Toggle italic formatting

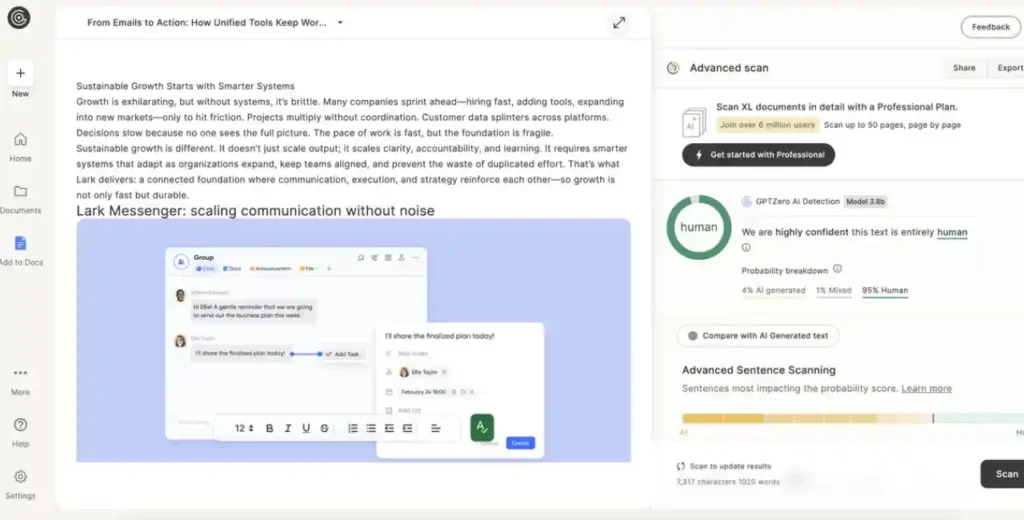pyautogui.click(x=287, y=429)
